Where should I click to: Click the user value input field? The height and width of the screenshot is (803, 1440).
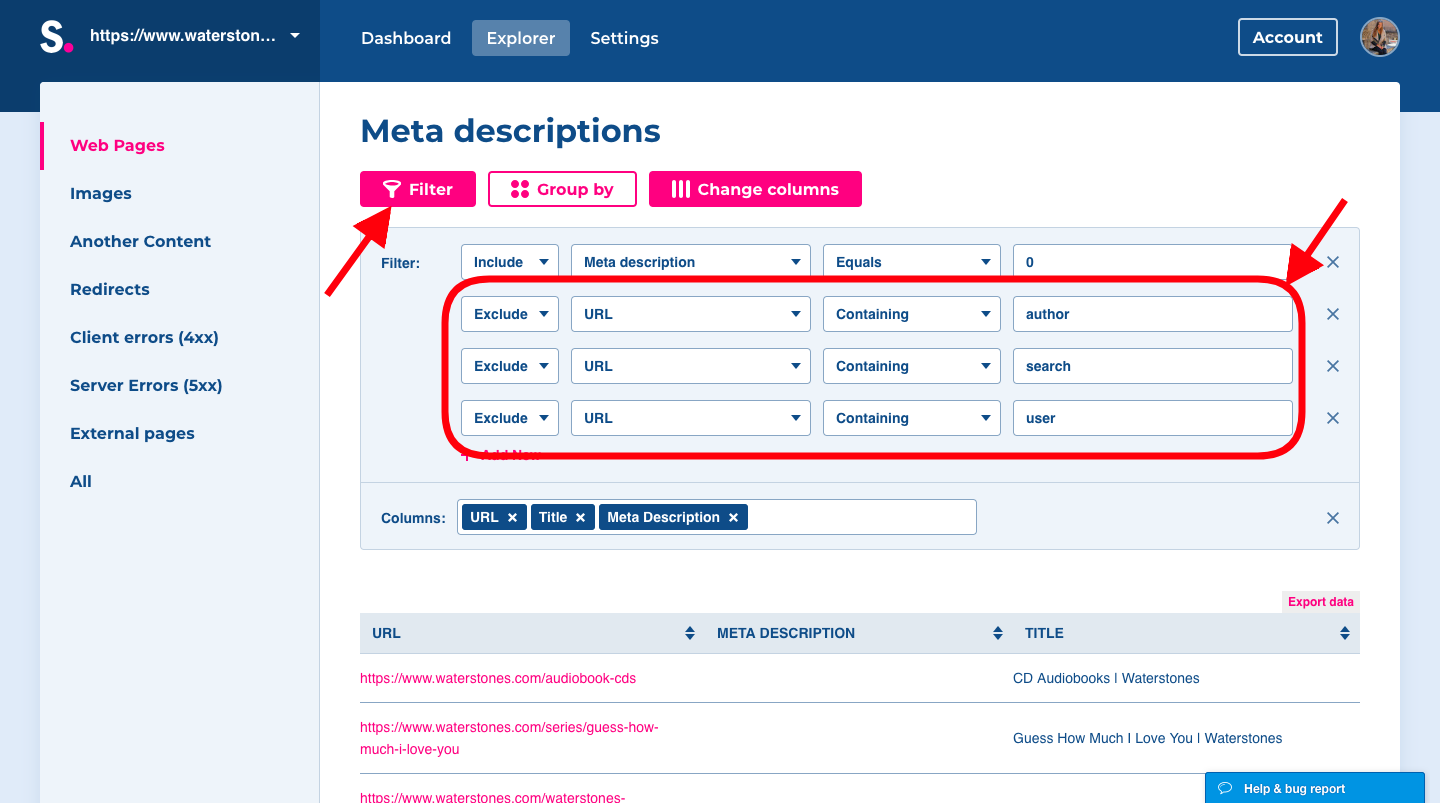click(x=1153, y=418)
